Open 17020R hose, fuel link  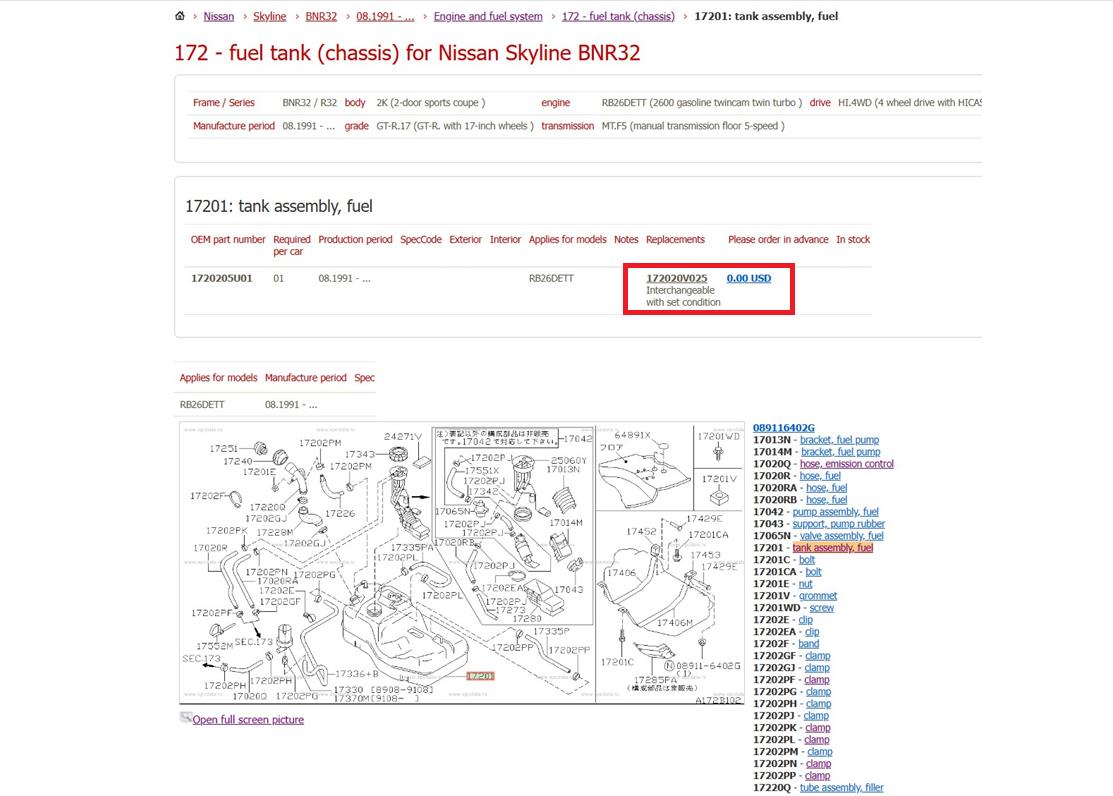tap(820, 476)
